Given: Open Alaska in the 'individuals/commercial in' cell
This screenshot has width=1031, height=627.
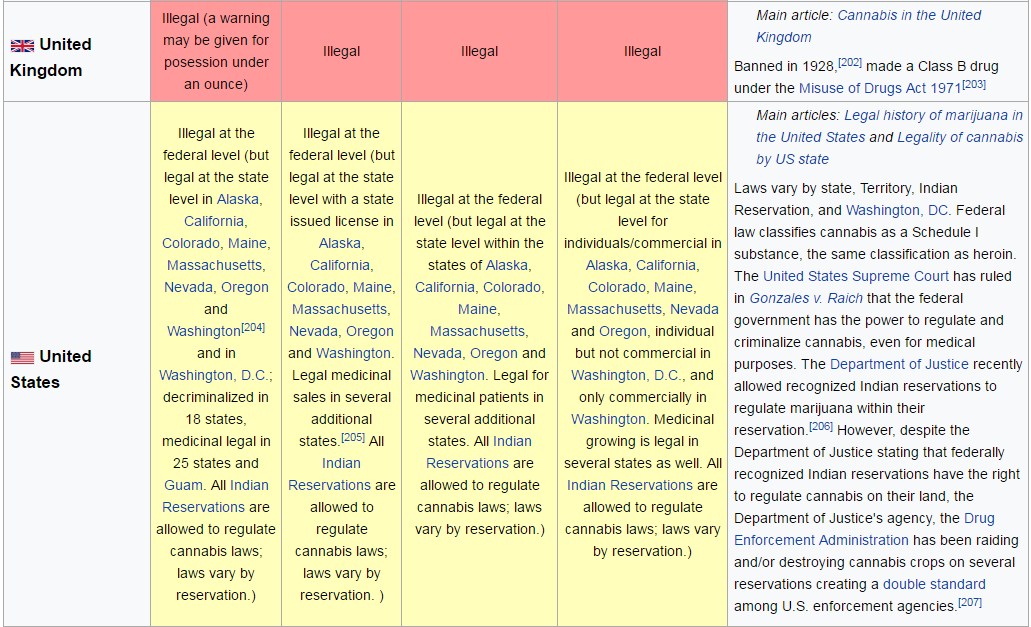Looking at the screenshot, I should 607,266.
